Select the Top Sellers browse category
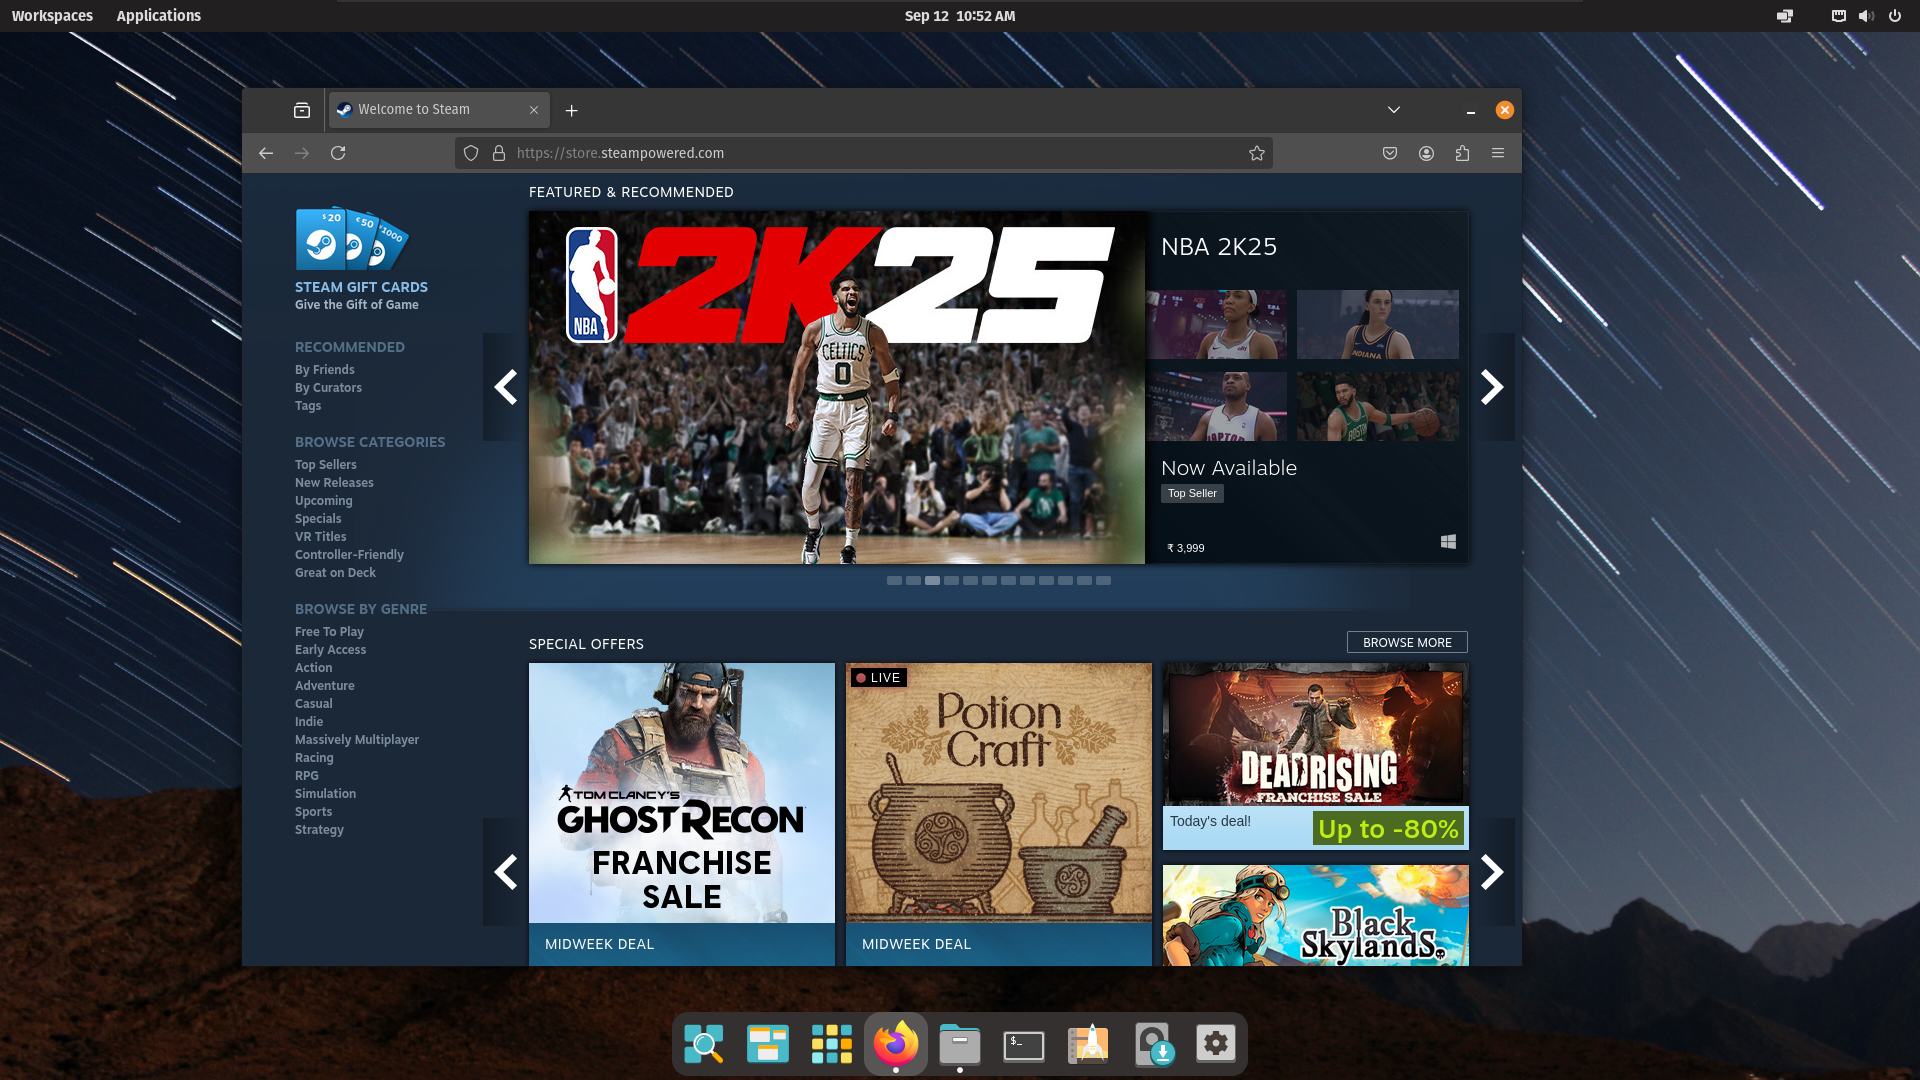The image size is (1920, 1080). [324, 464]
